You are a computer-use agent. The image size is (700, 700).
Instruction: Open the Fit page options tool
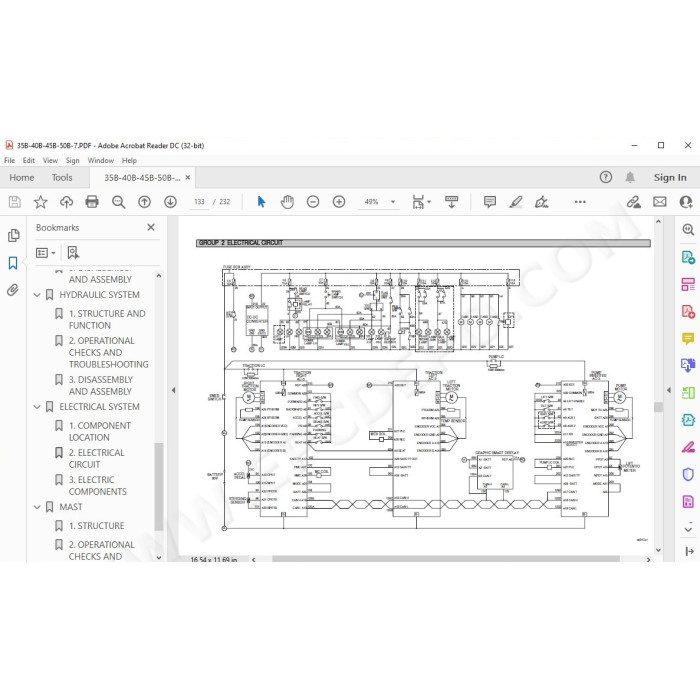421,202
